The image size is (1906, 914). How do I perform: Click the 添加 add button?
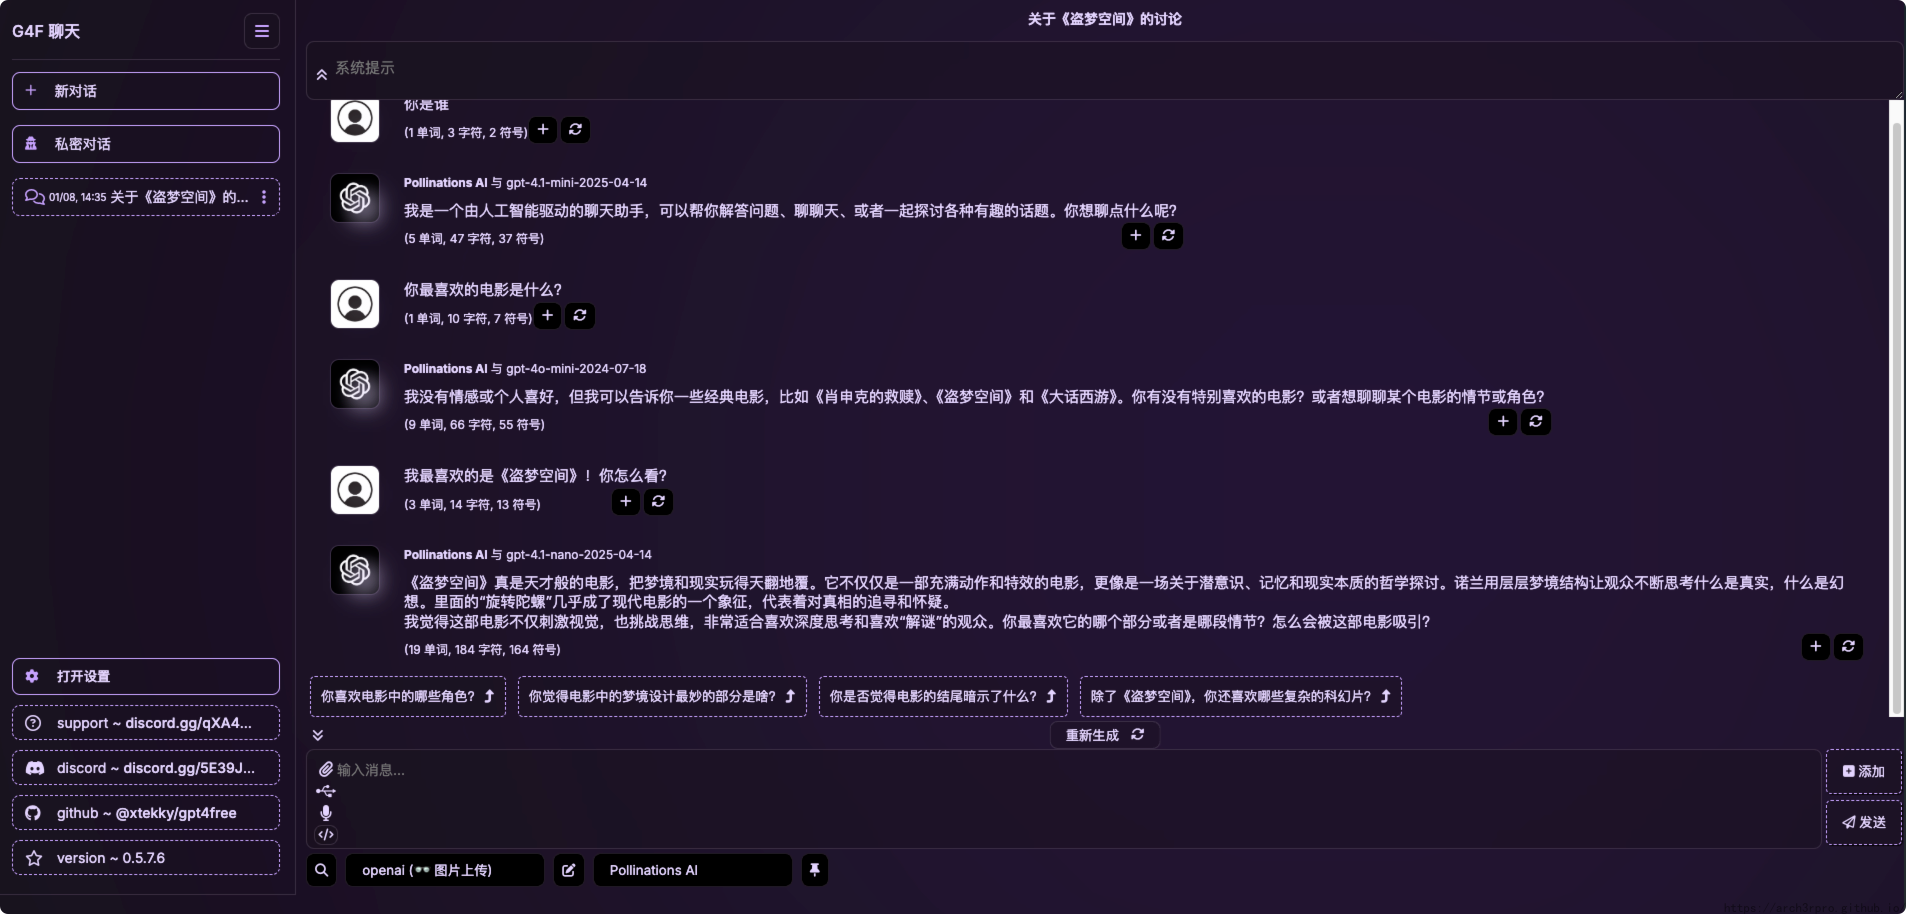1863,772
